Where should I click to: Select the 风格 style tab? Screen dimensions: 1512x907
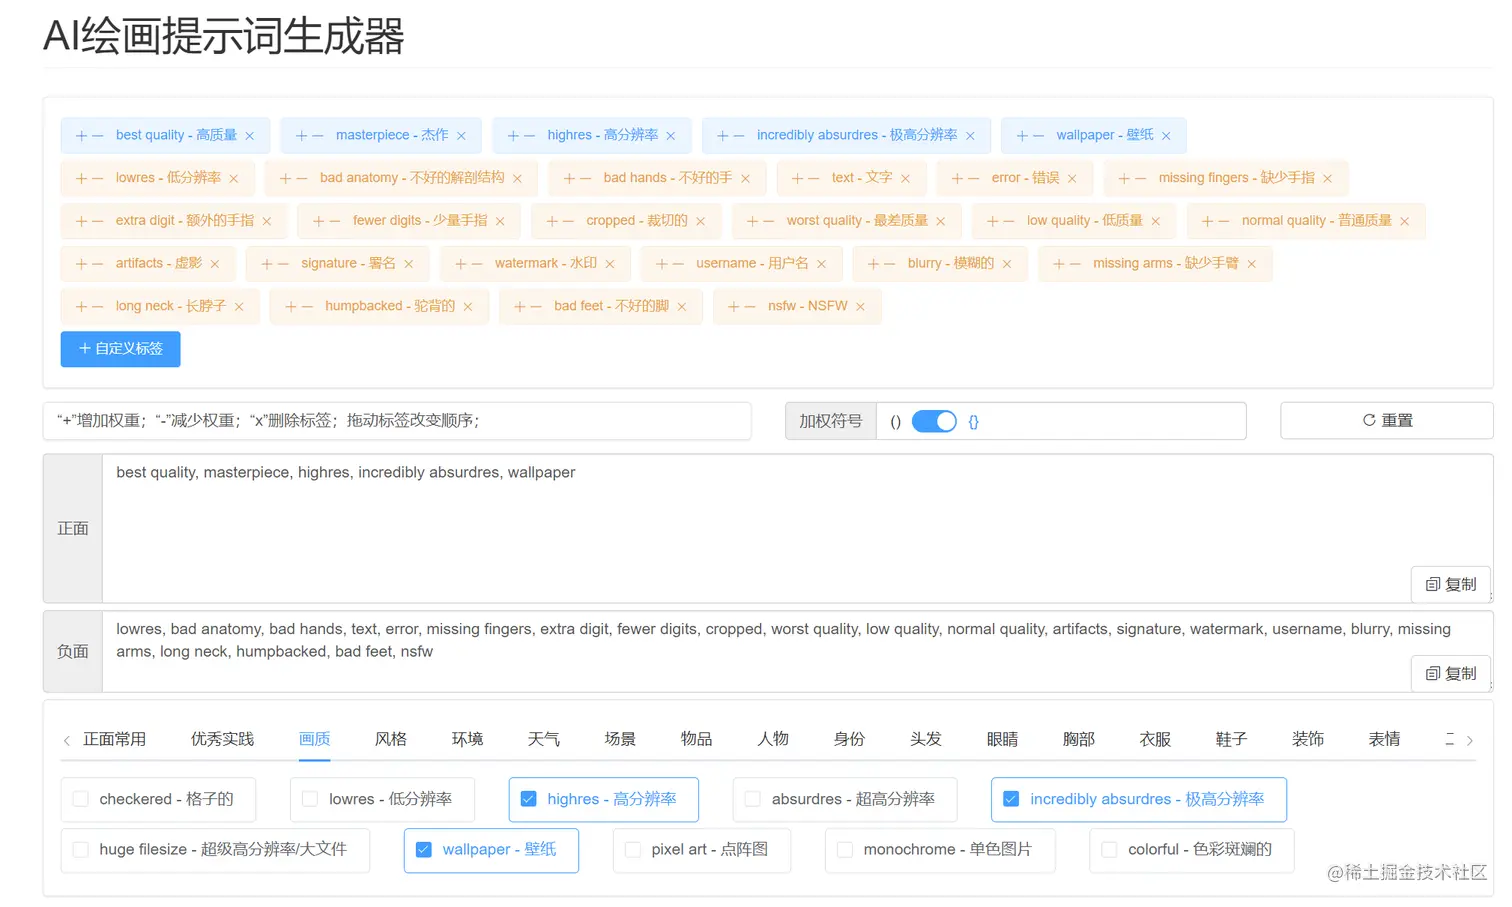pos(391,740)
